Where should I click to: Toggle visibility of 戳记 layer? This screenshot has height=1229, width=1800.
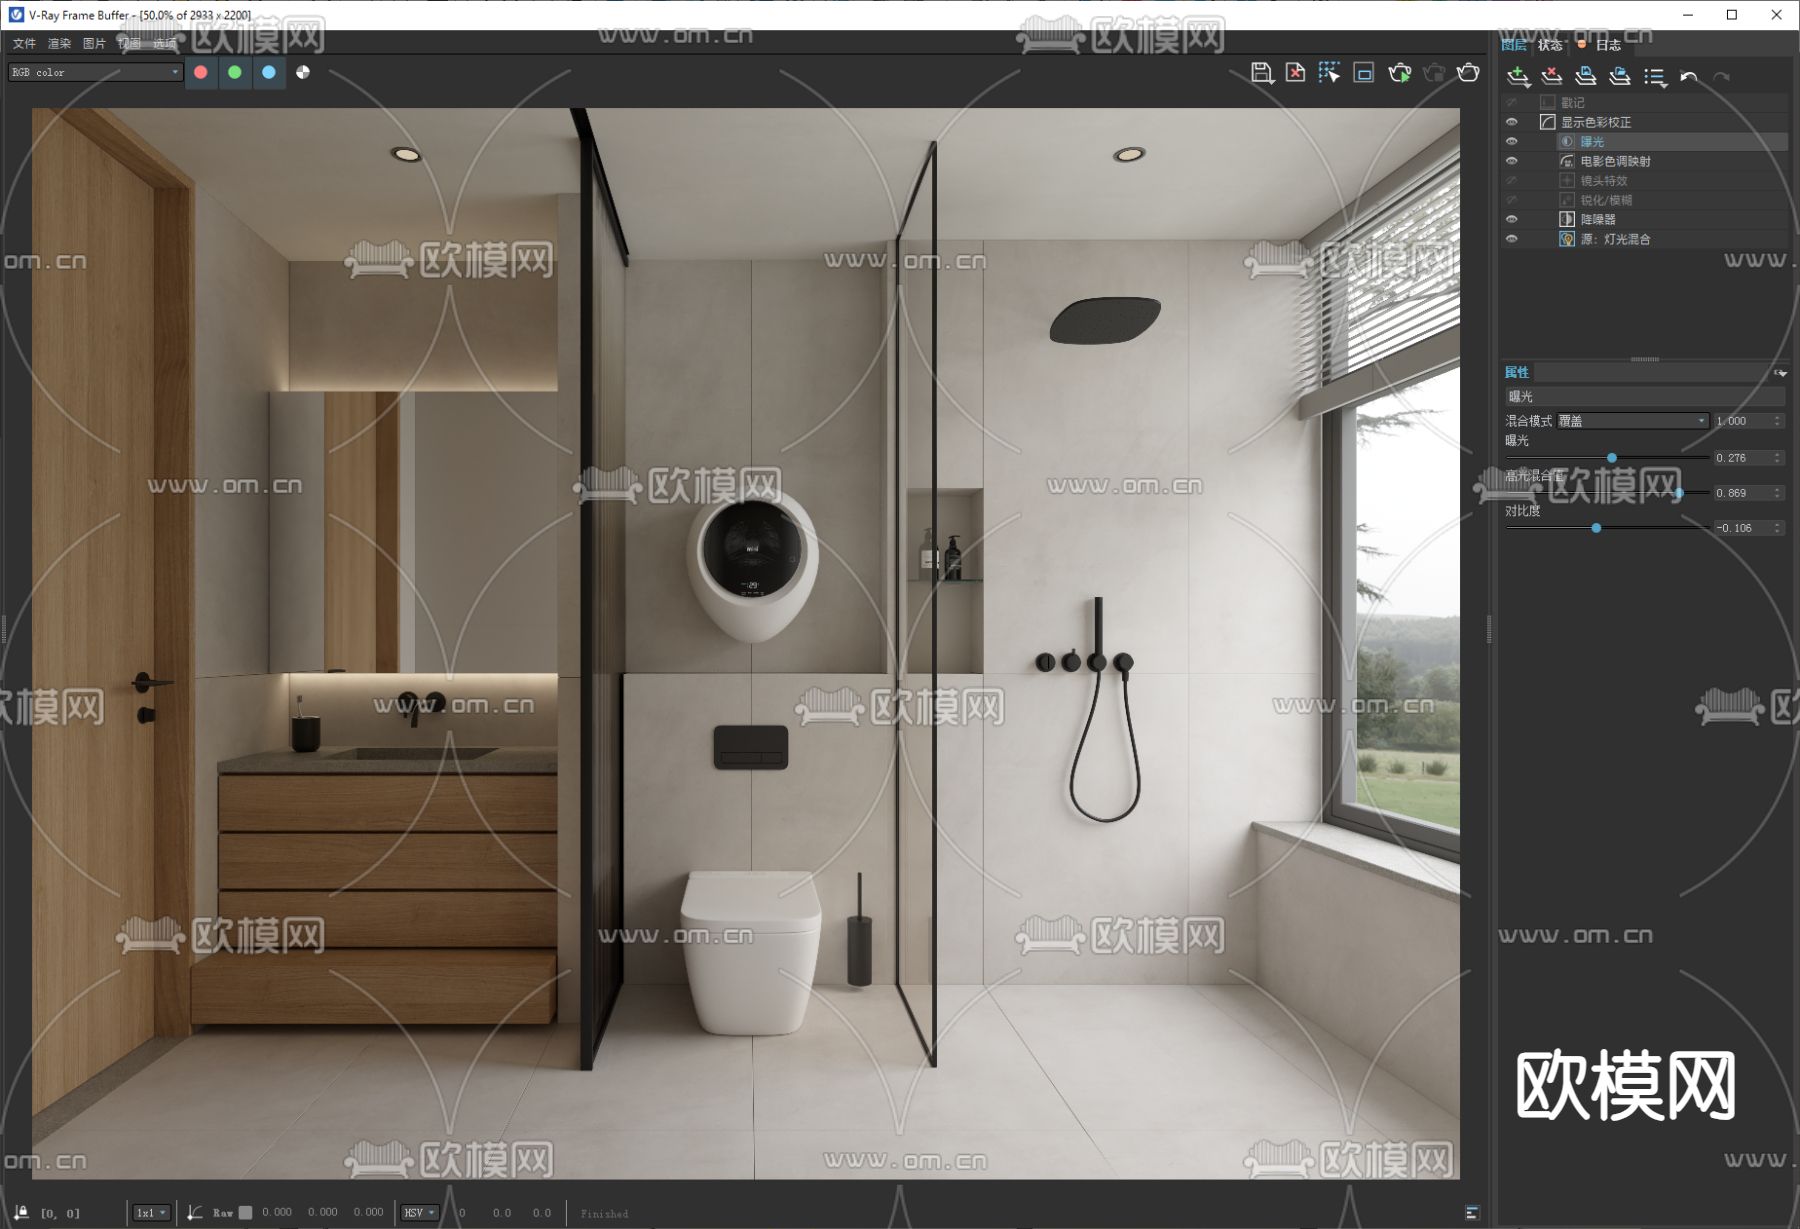tap(1512, 103)
